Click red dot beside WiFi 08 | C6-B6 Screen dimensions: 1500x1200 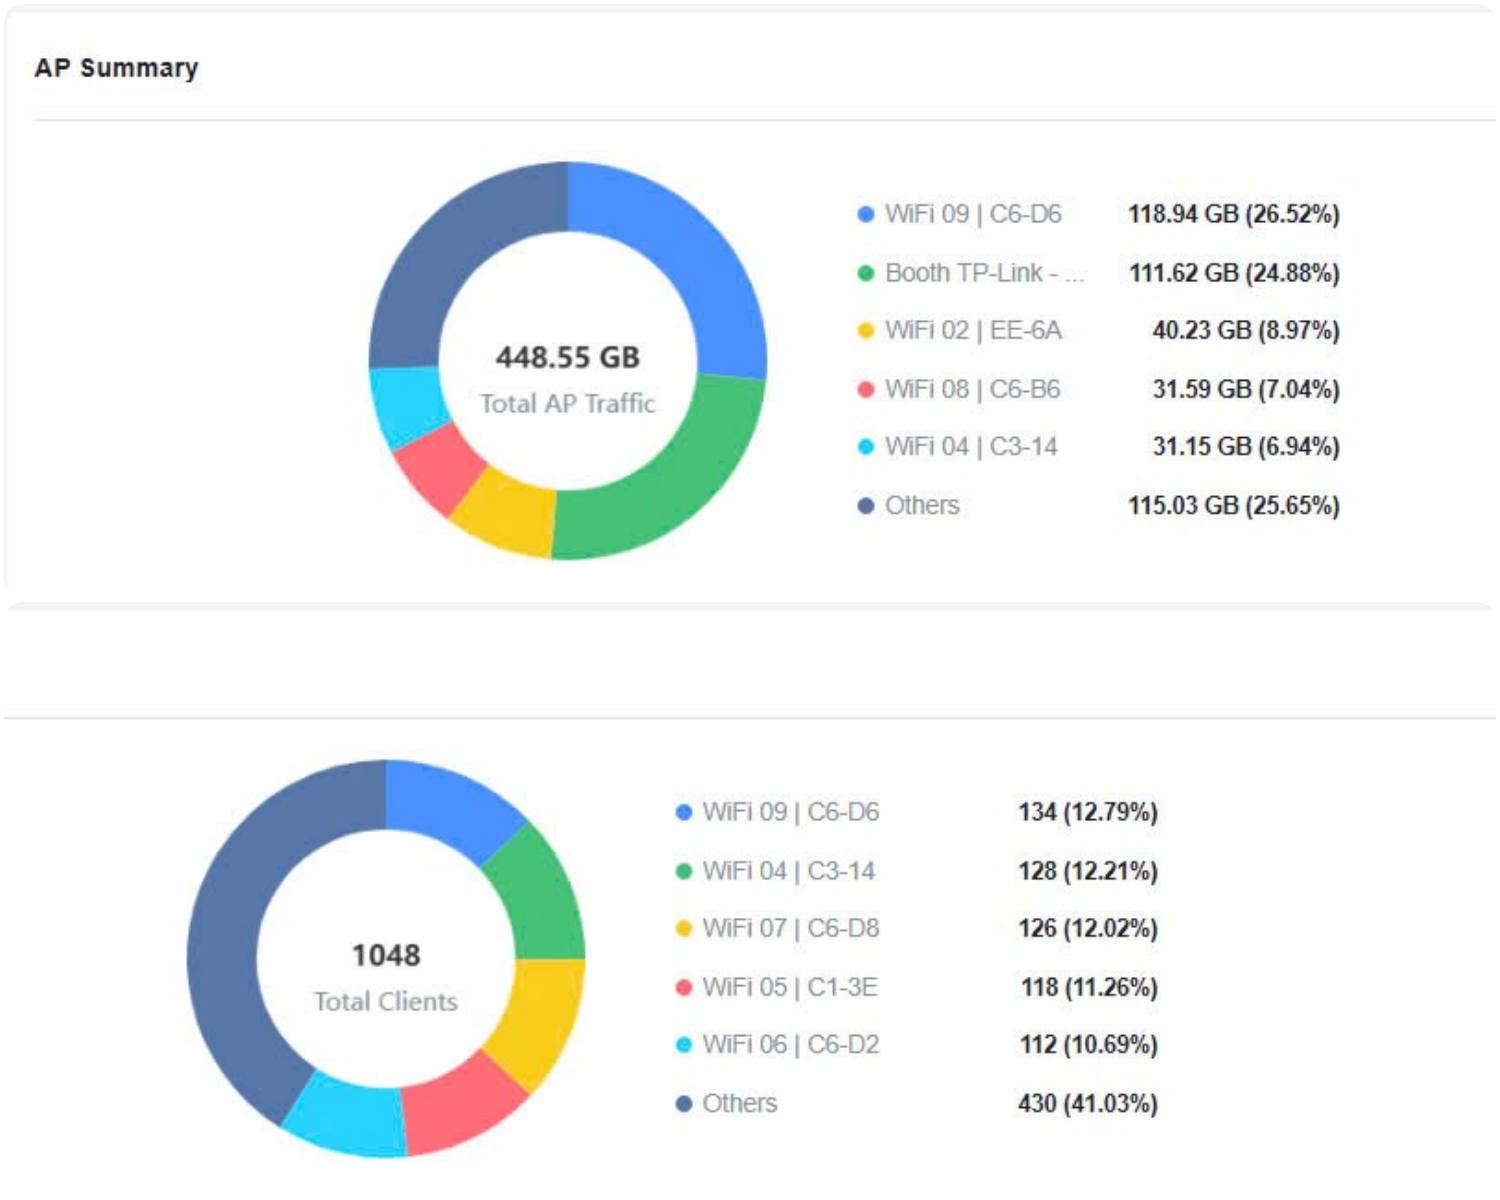(866, 389)
